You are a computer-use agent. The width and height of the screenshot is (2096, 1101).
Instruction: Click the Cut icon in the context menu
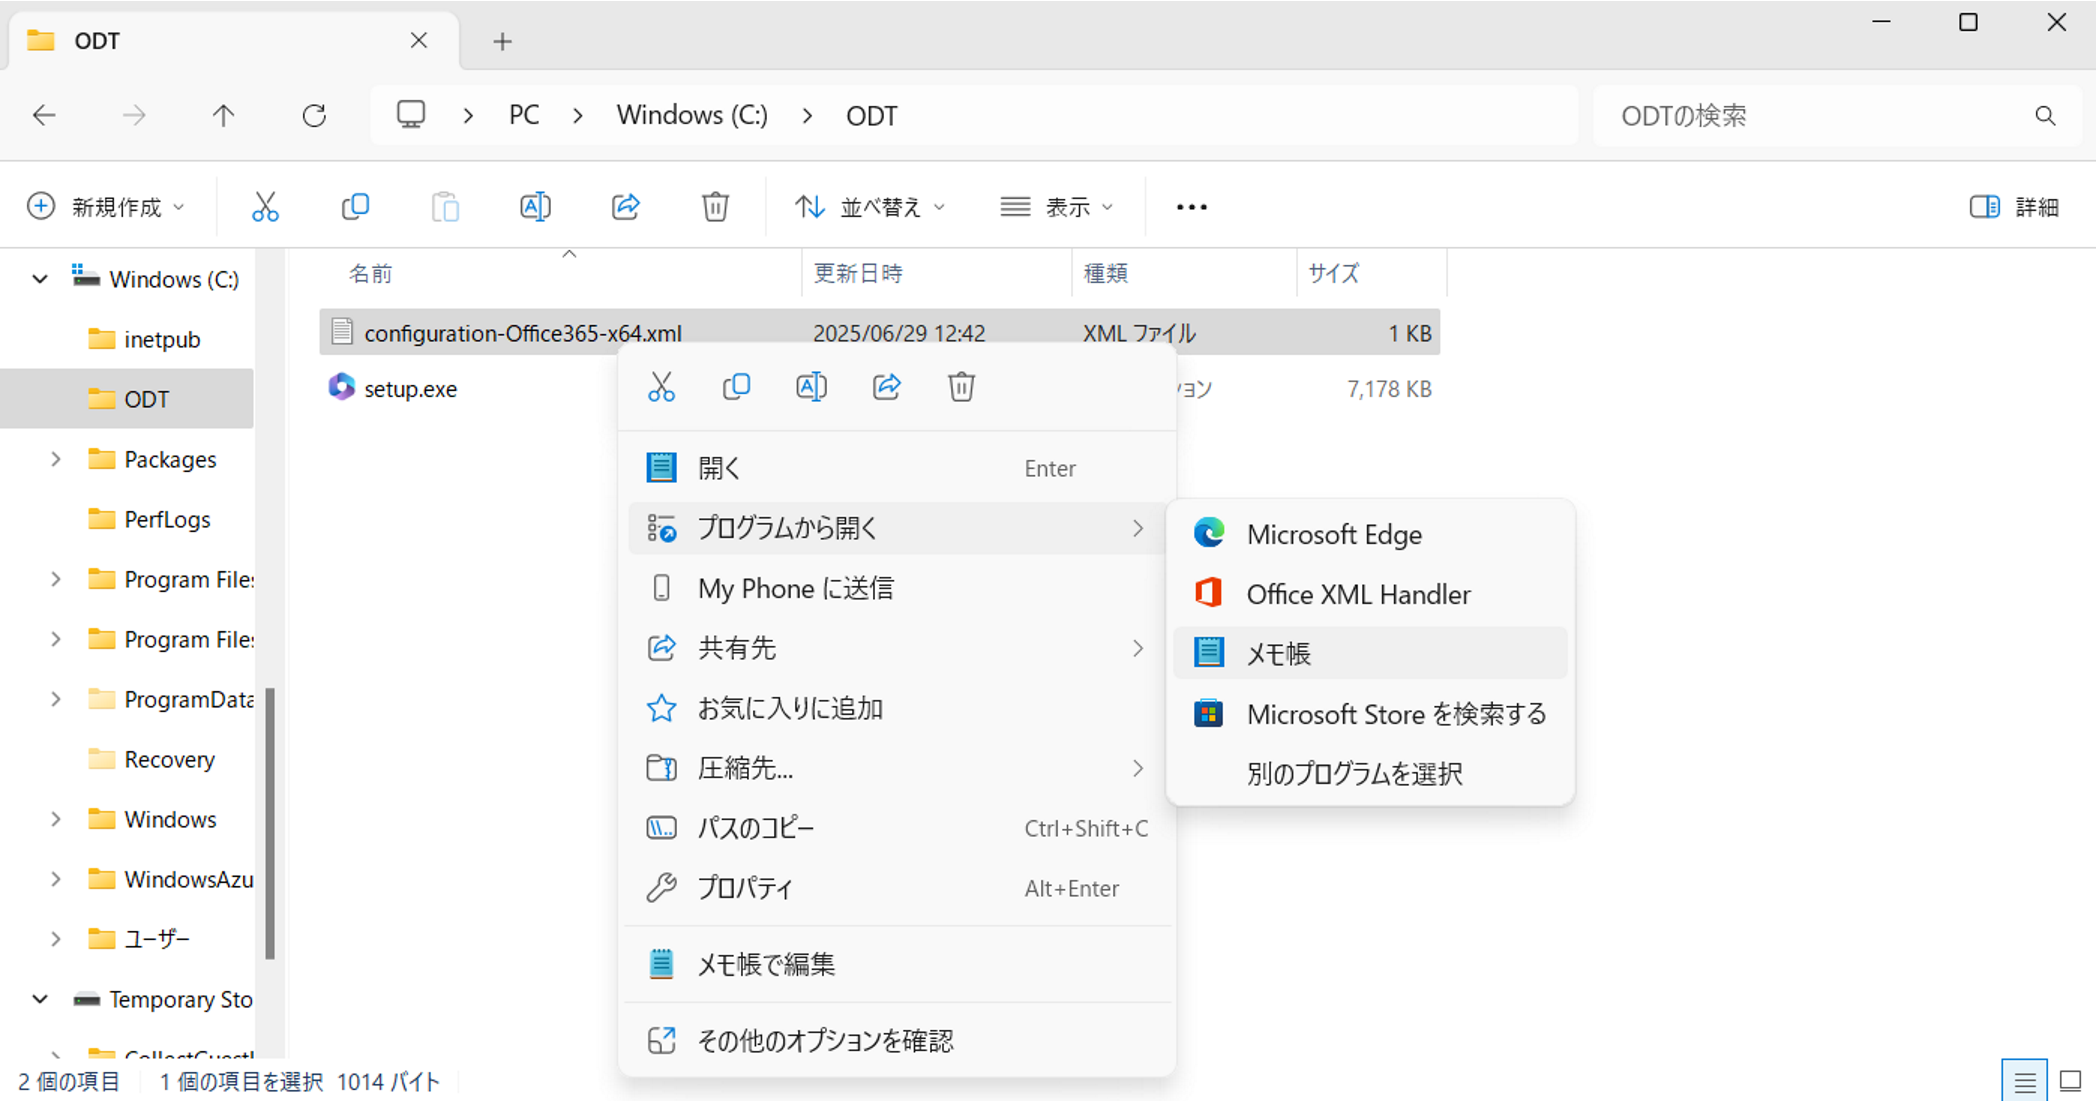pyautogui.click(x=661, y=387)
